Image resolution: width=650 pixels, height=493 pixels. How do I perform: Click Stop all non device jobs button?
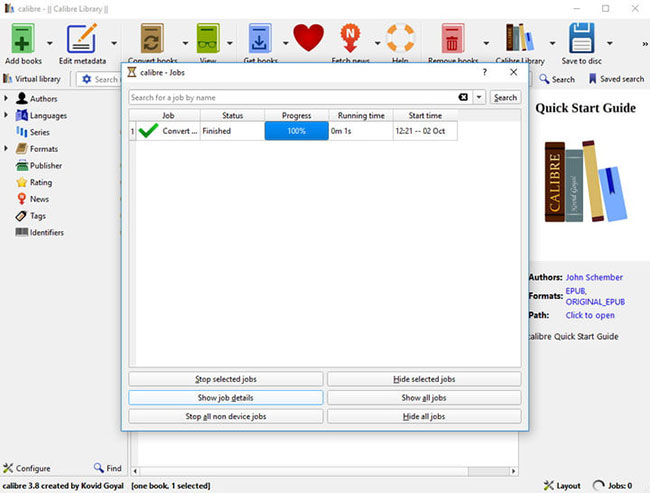point(226,416)
